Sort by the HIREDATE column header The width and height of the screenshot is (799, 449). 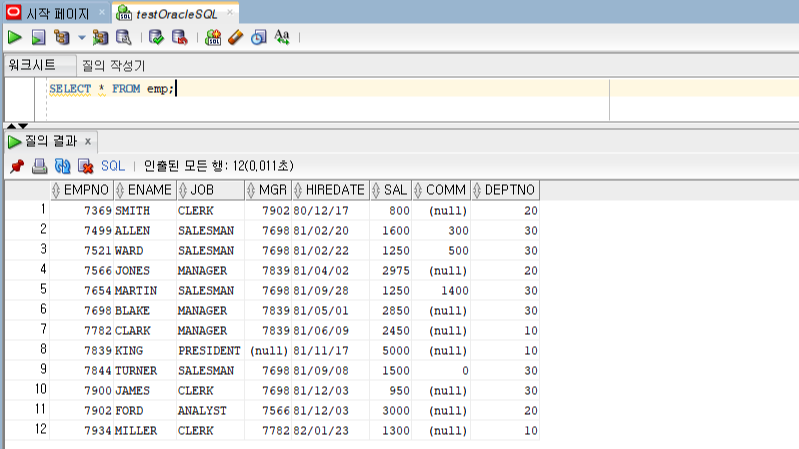click(331, 190)
